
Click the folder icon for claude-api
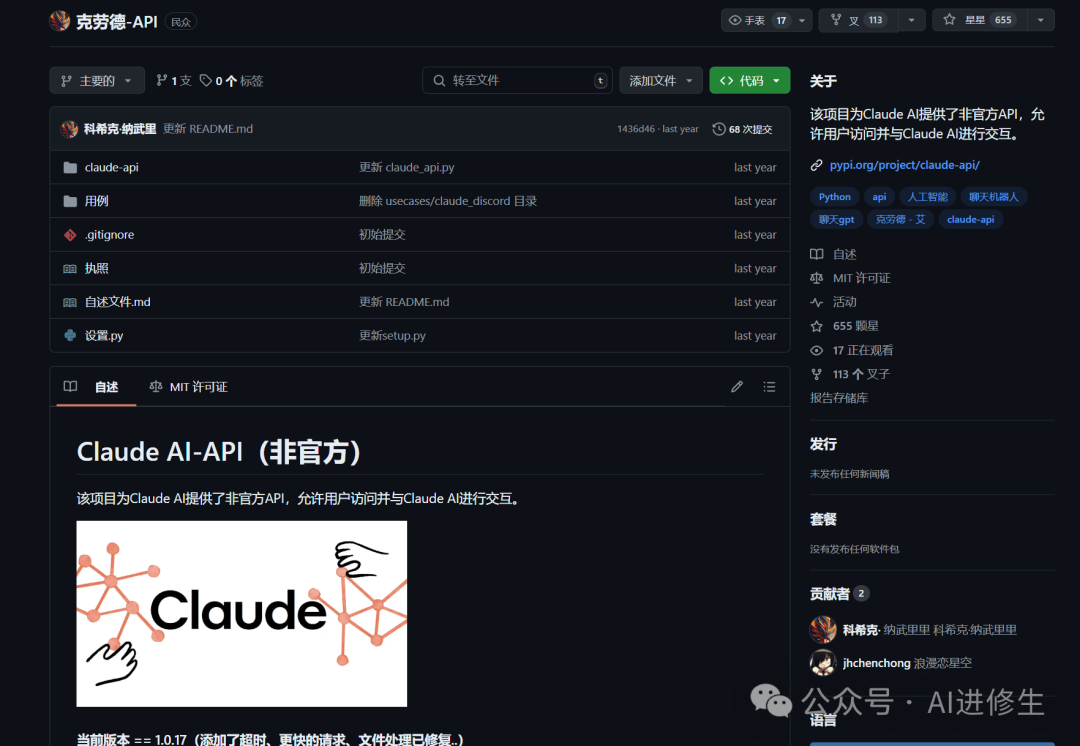(x=70, y=167)
